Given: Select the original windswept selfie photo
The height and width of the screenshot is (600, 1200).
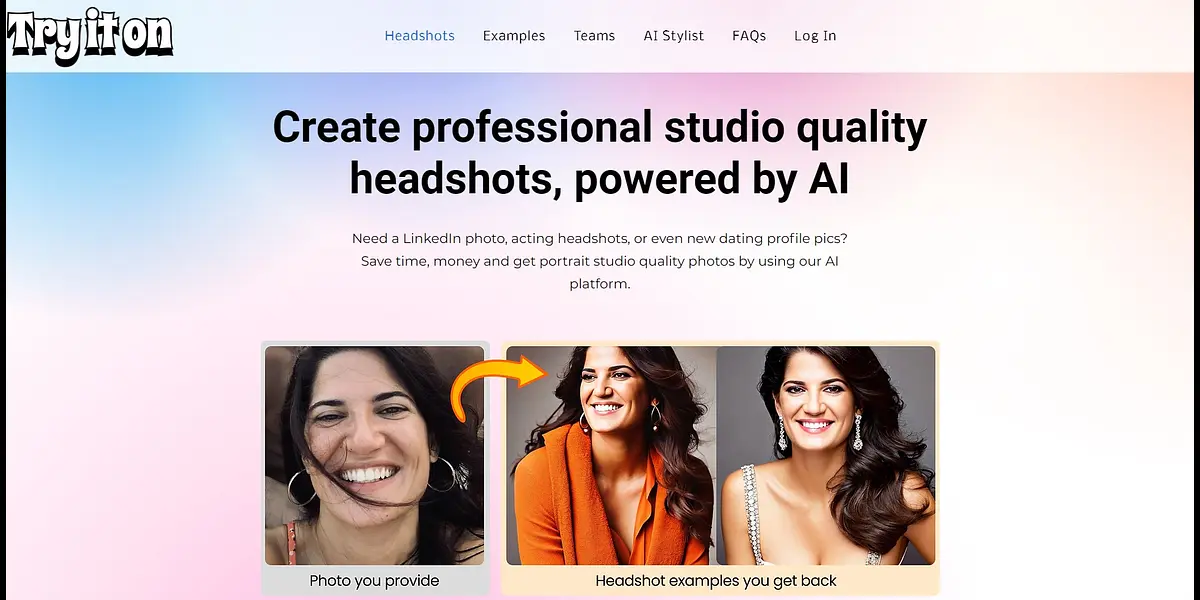Looking at the screenshot, I should click(x=374, y=456).
